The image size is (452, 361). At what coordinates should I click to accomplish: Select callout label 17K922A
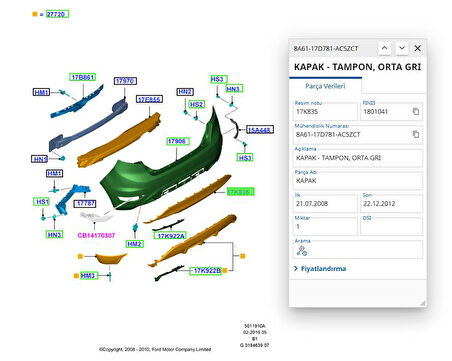[170, 236]
